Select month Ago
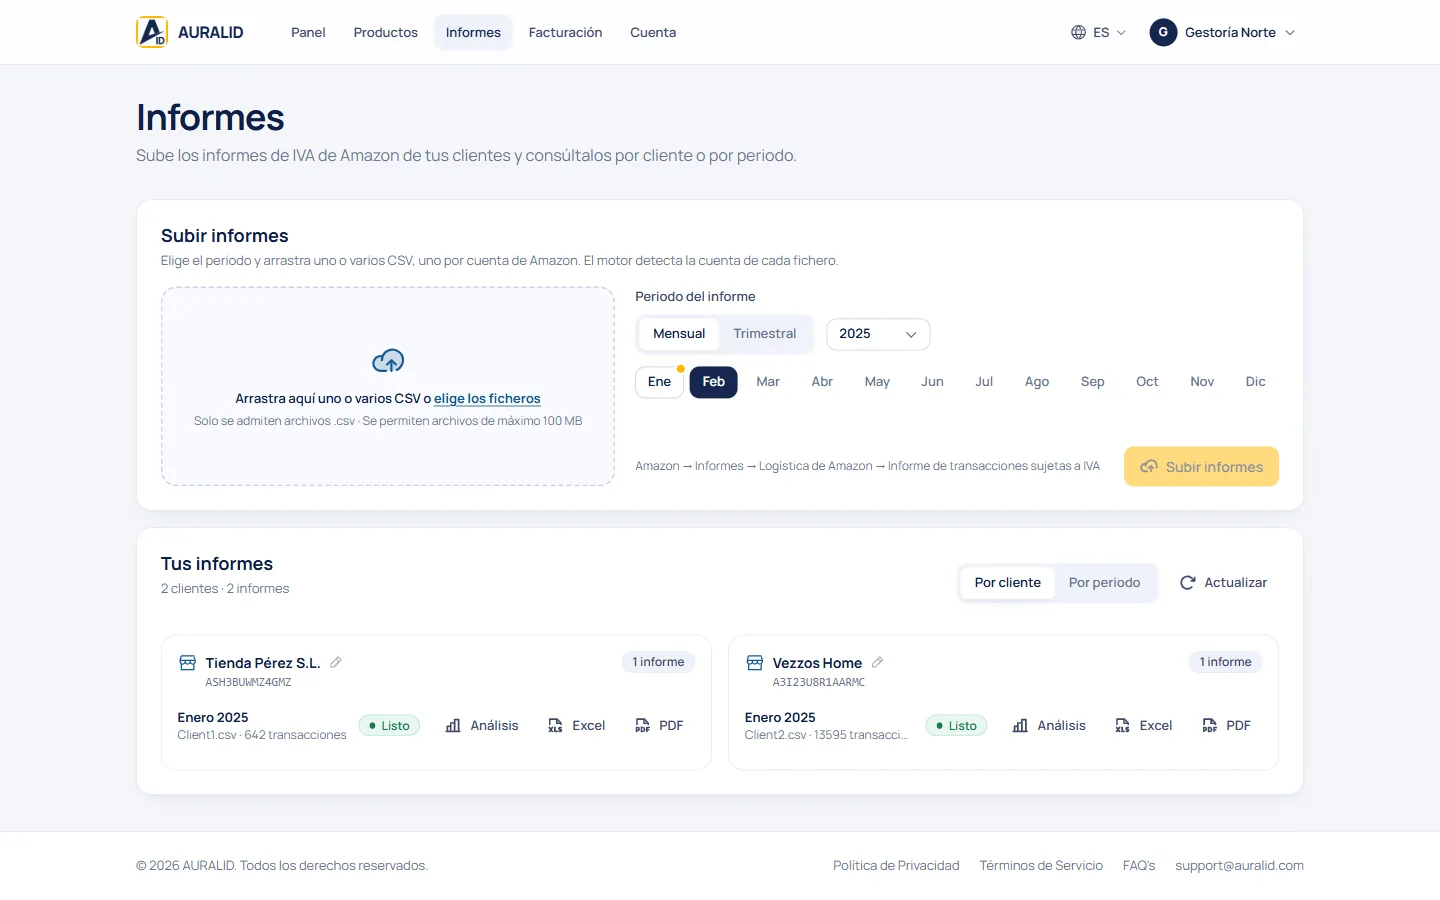The image size is (1440, 900). [1037, 382]
